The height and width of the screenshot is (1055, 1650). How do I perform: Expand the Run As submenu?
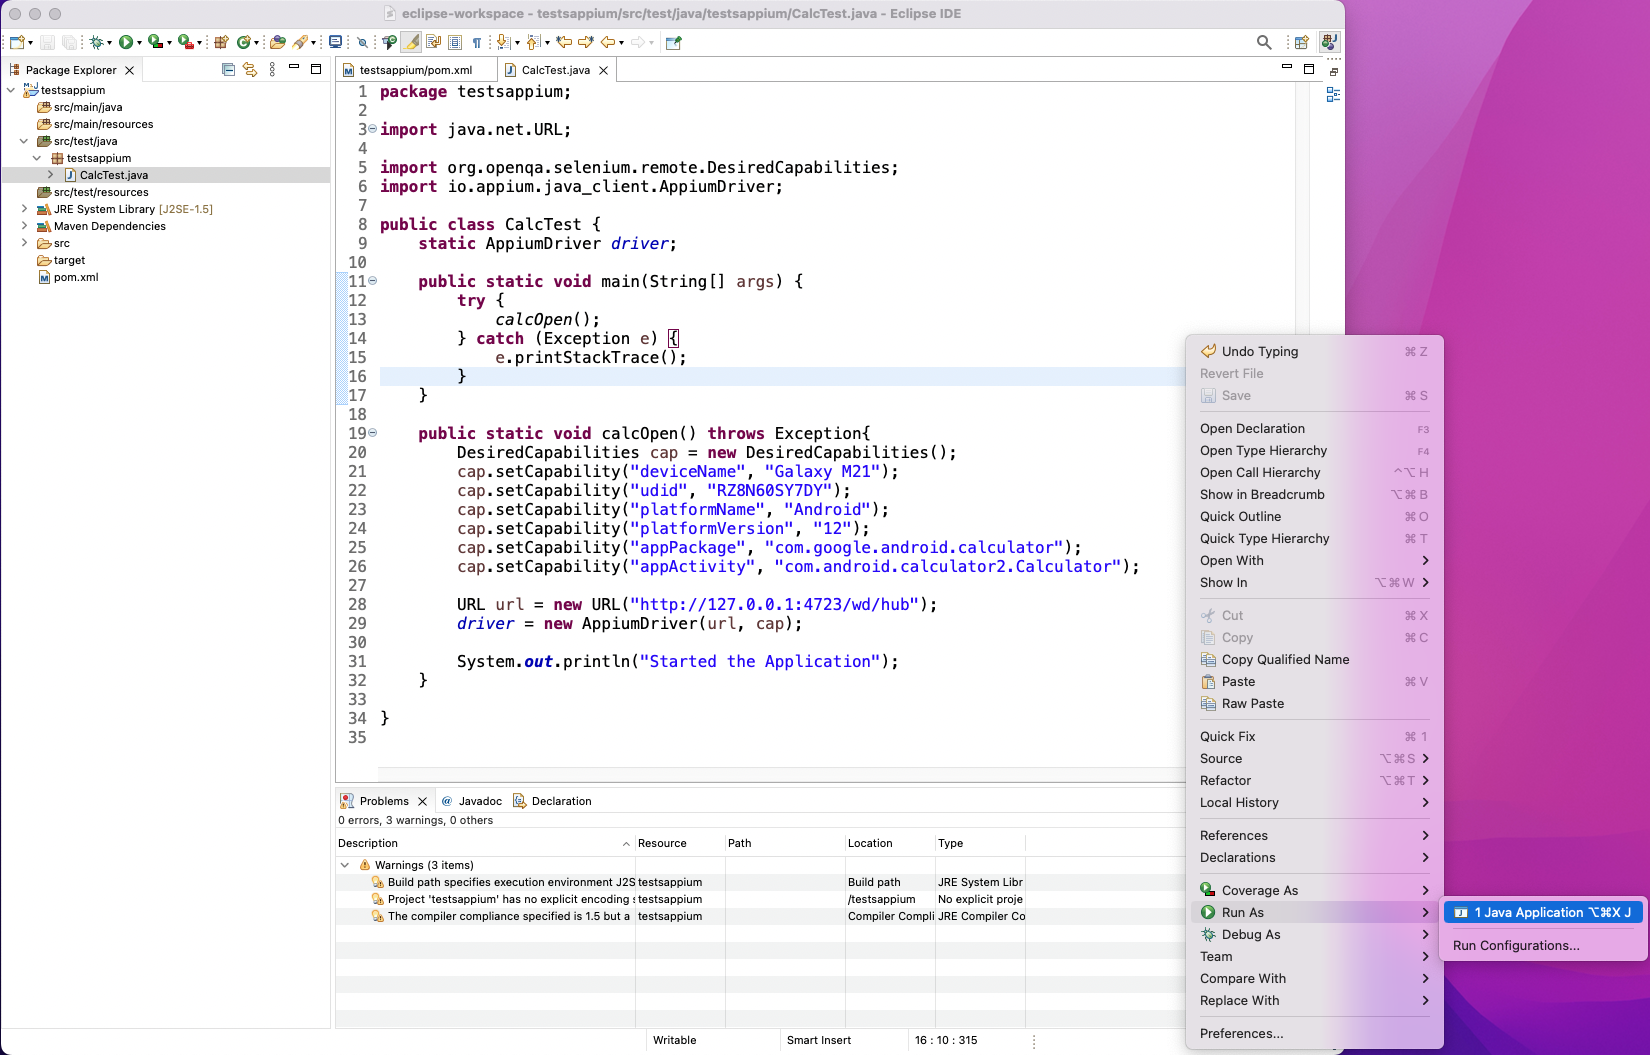point(1243,911)
